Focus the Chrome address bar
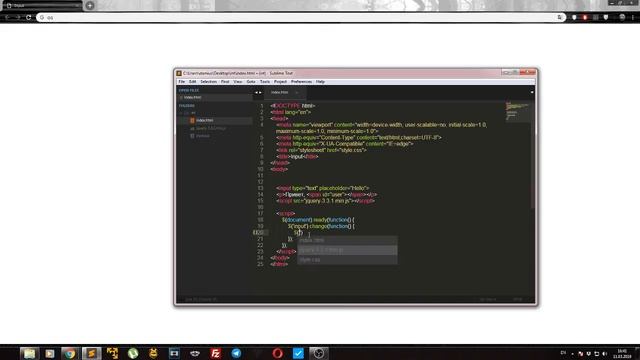Viewport: 640px width, 360px height. tap(300, 17)
